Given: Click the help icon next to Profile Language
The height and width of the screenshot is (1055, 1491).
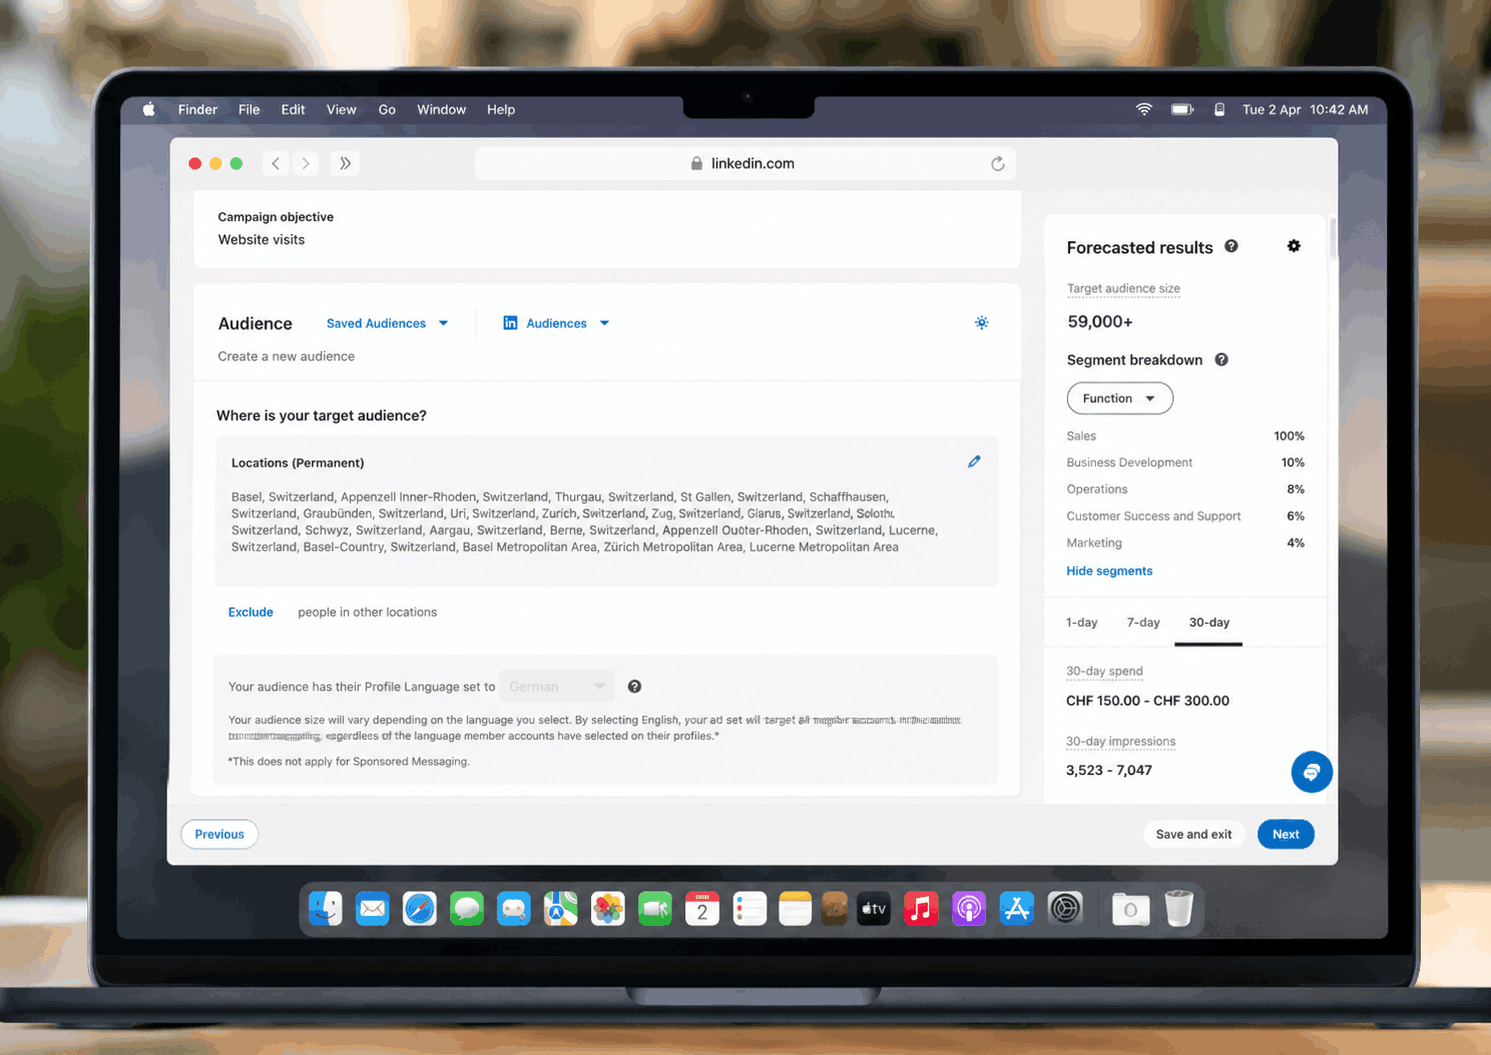Looking at the screenshot, I should coord(634,686).
